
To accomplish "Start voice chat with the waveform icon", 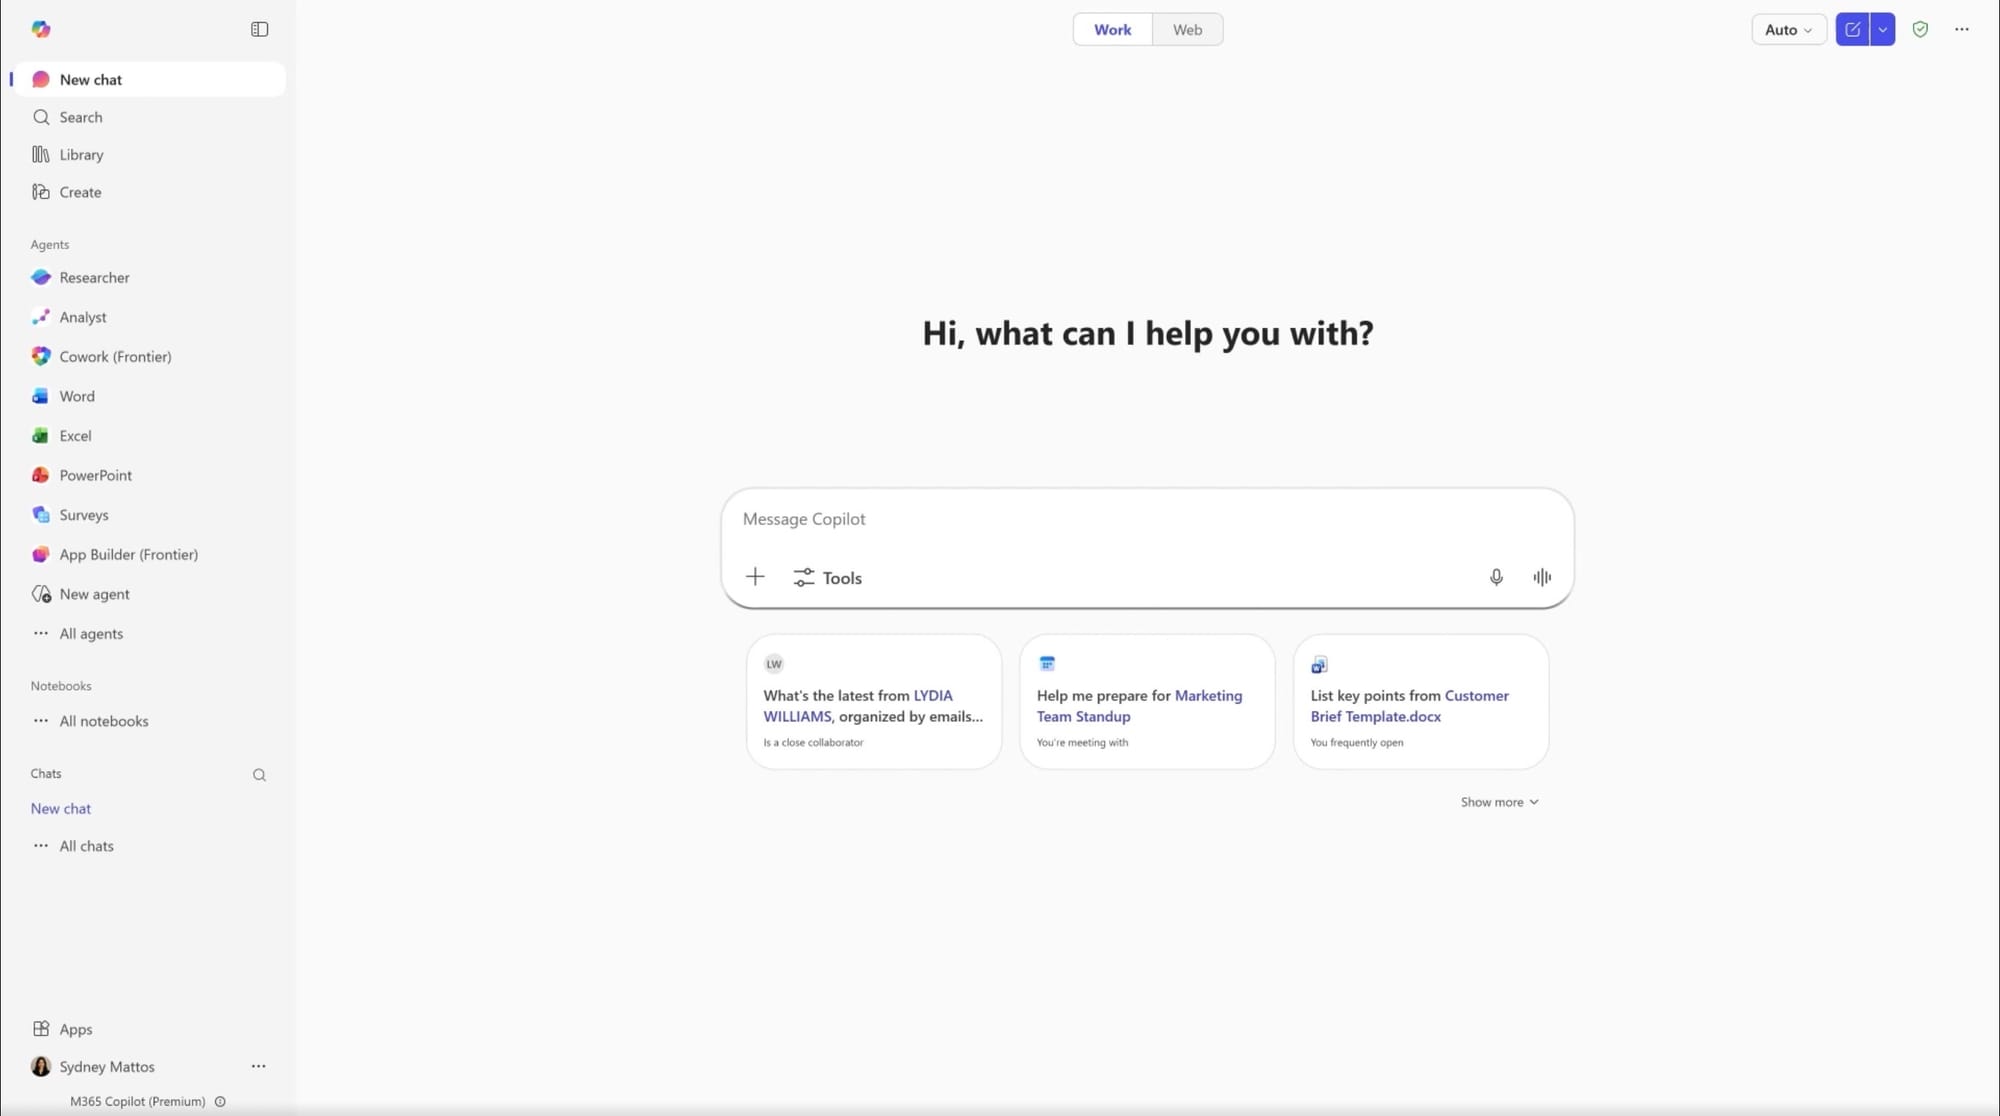I will coord(1541,577).
